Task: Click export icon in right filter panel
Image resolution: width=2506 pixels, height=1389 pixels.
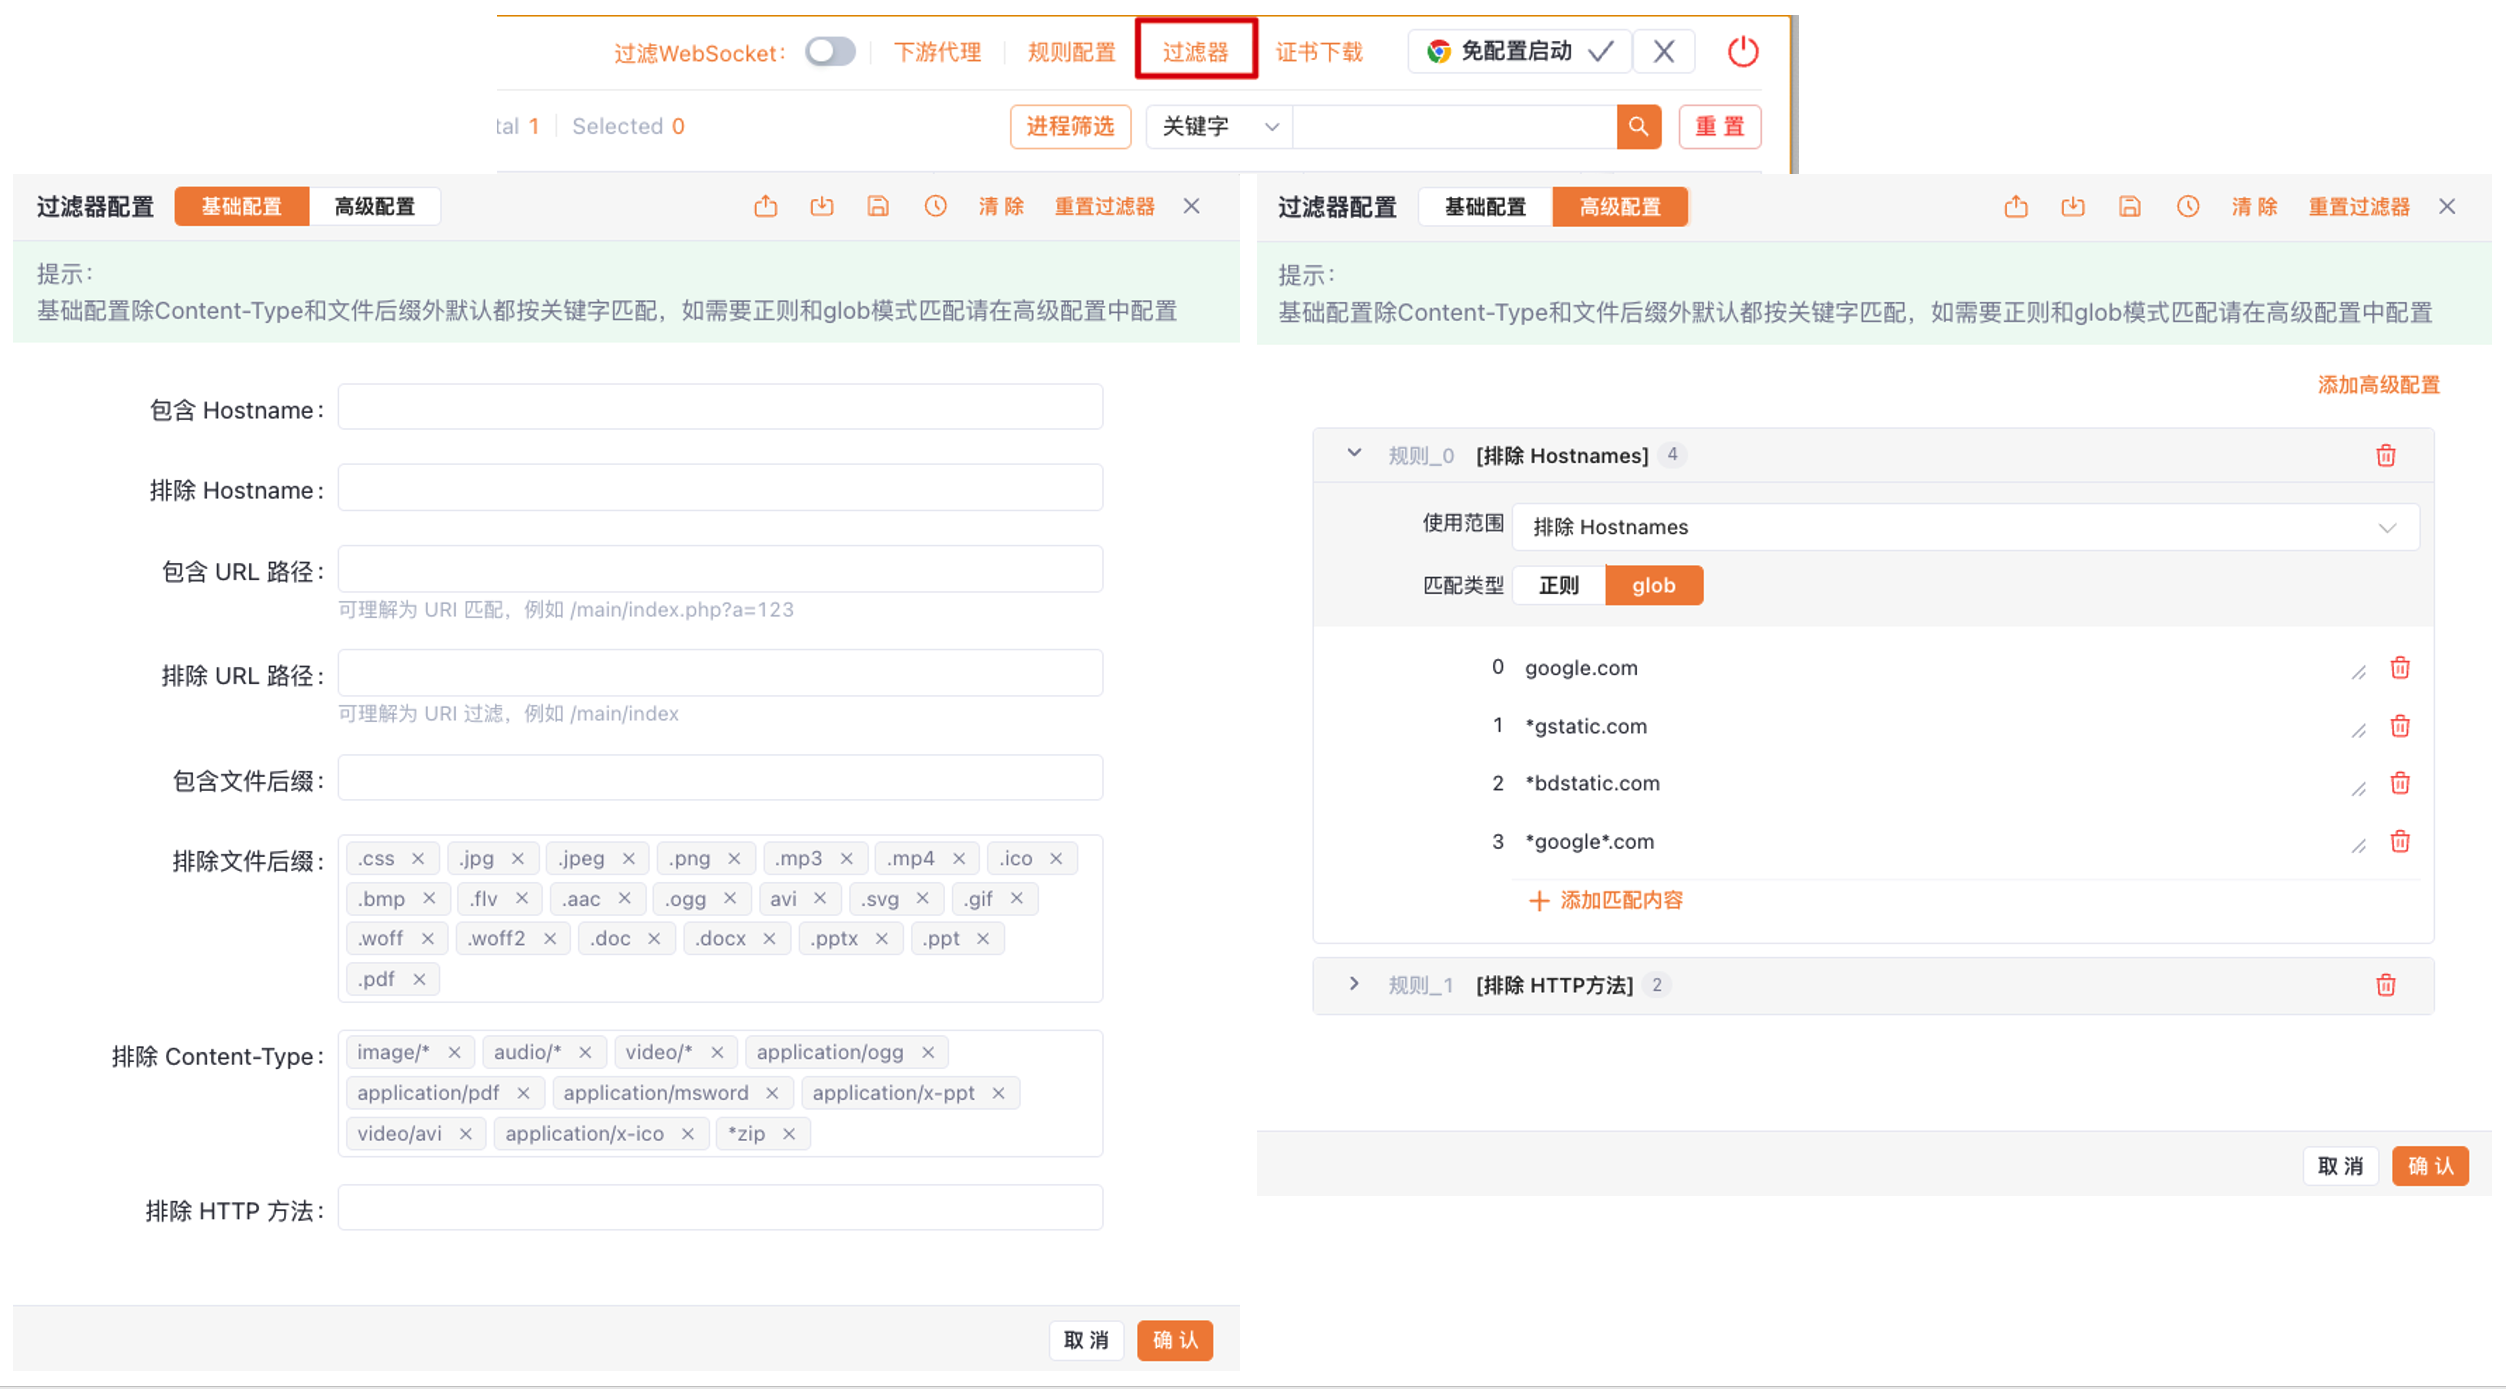Action: pyautogui.click(x=2016, y=207)
